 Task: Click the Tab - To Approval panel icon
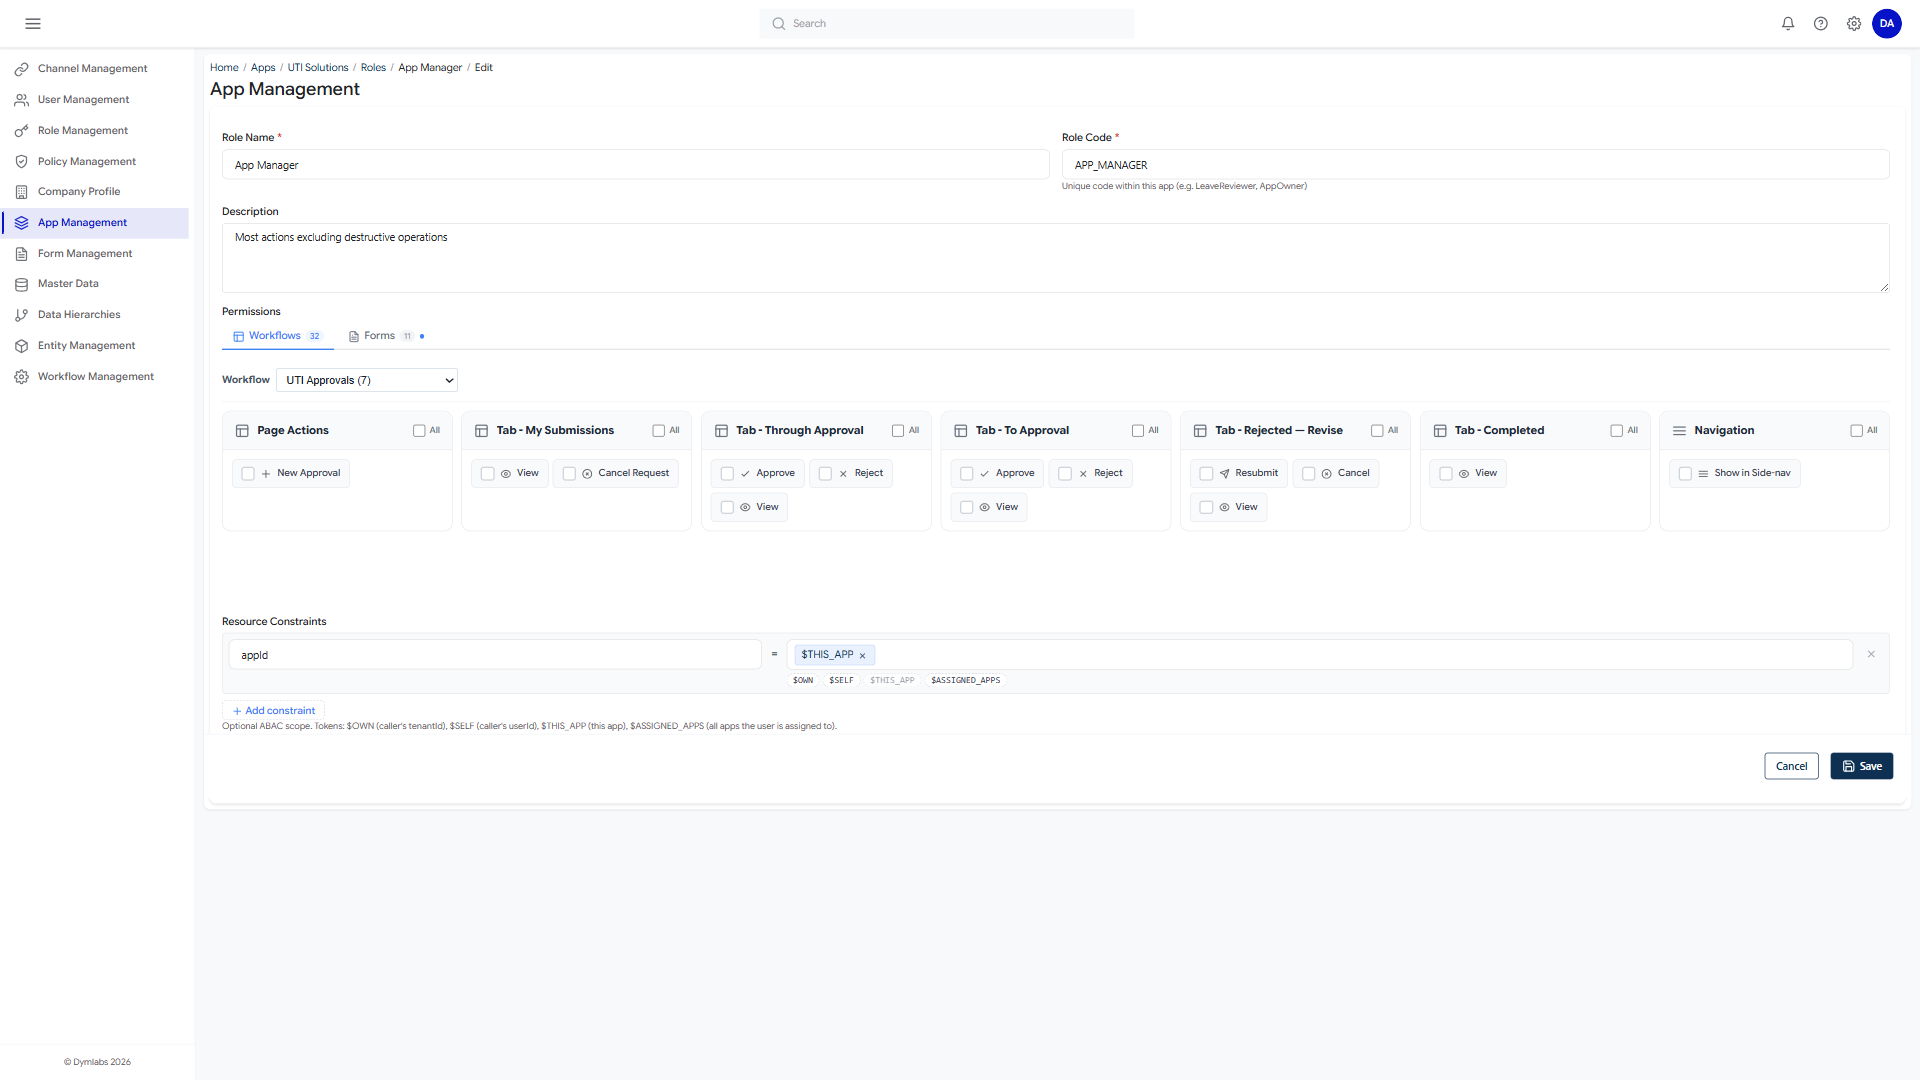[960, 431]
